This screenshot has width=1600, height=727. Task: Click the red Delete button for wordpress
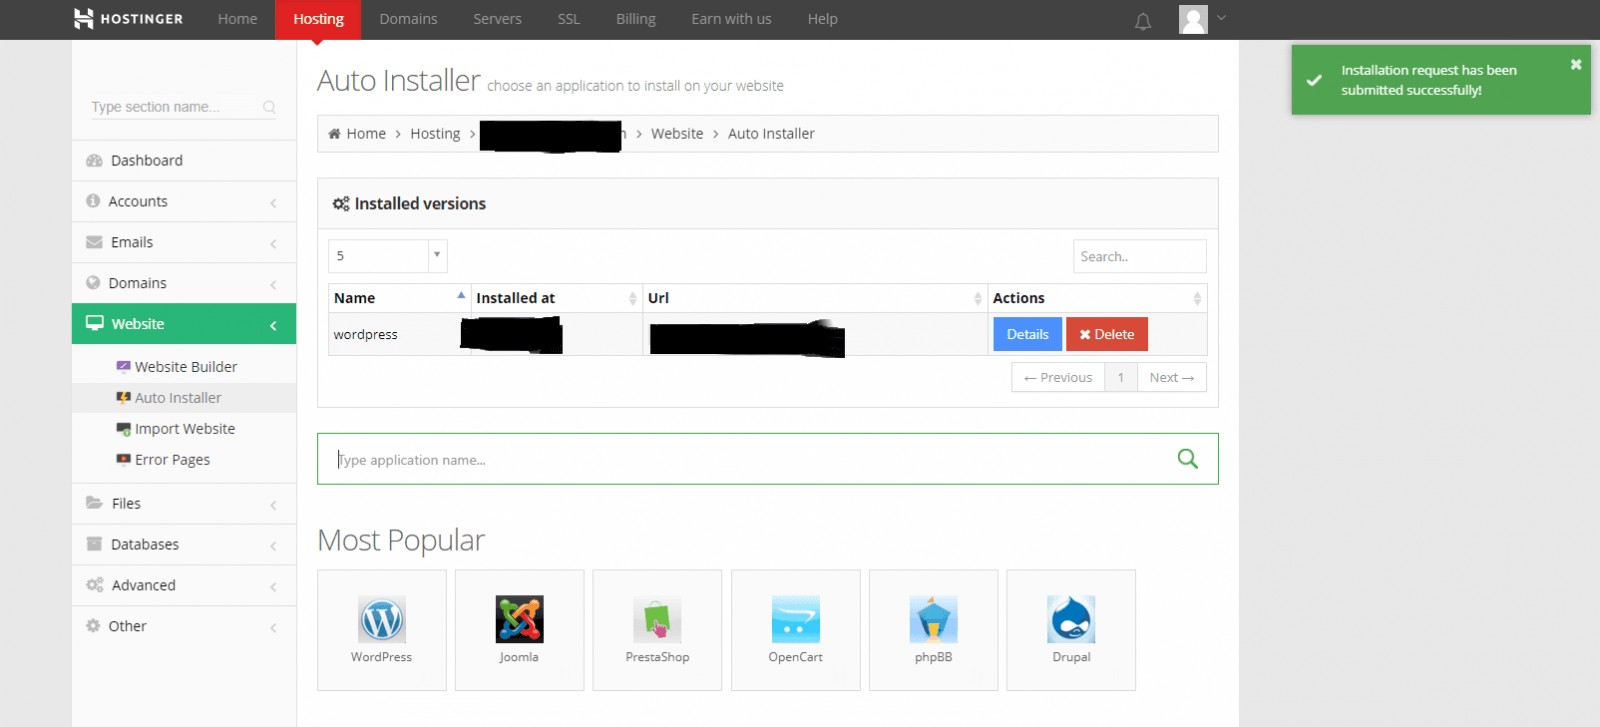pos(1107,334)
